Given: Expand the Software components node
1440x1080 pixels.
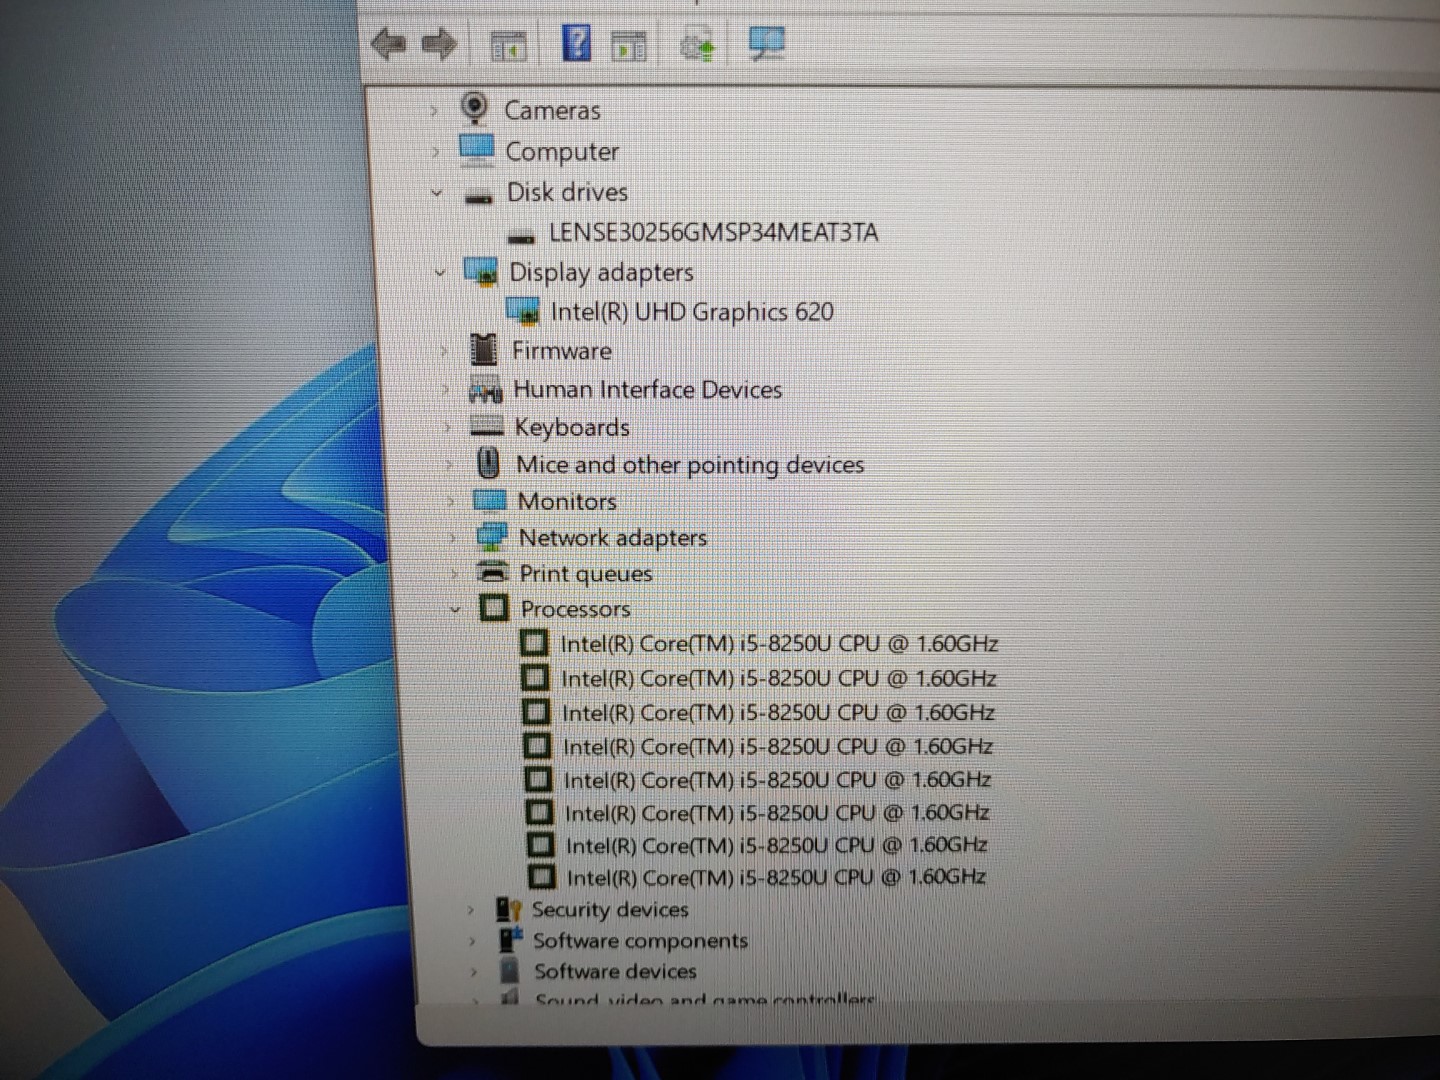Looking at the screenshot, I should tap(472, 941).
